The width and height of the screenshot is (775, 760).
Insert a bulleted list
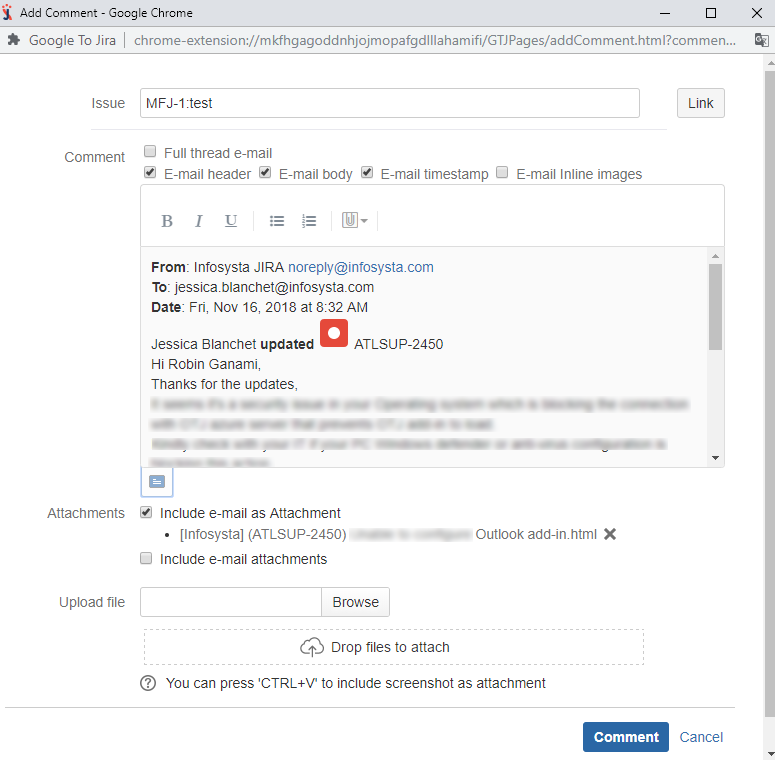277,221
